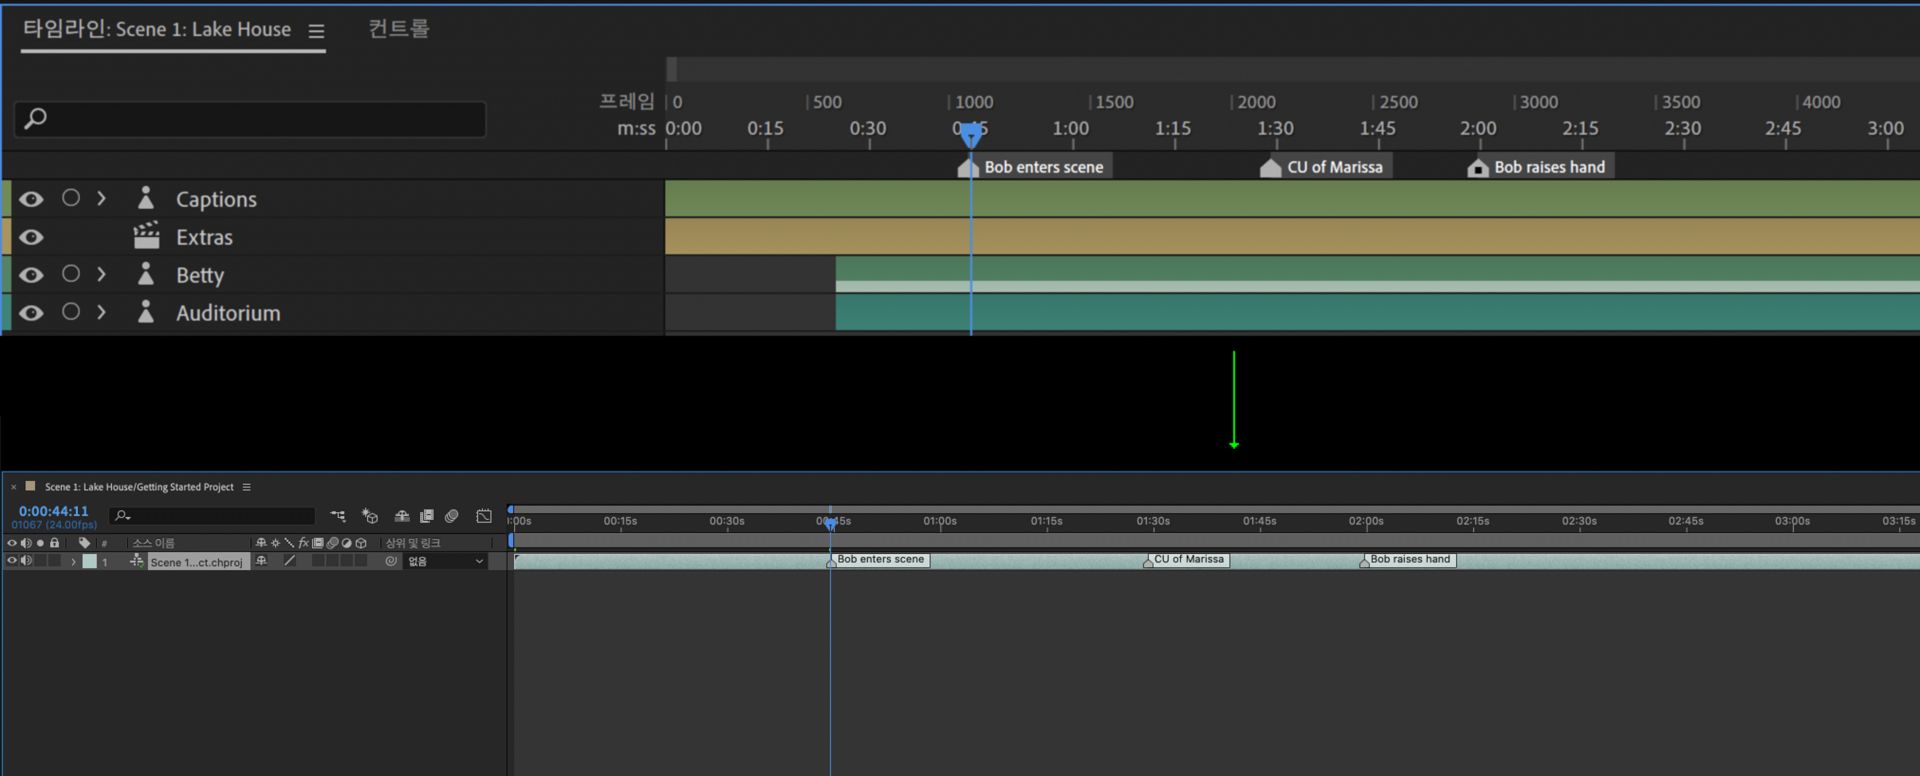Click the Draft 3D icon
Image resolution: width=1920 pixels, height=776 pixels.
(370, 516)
